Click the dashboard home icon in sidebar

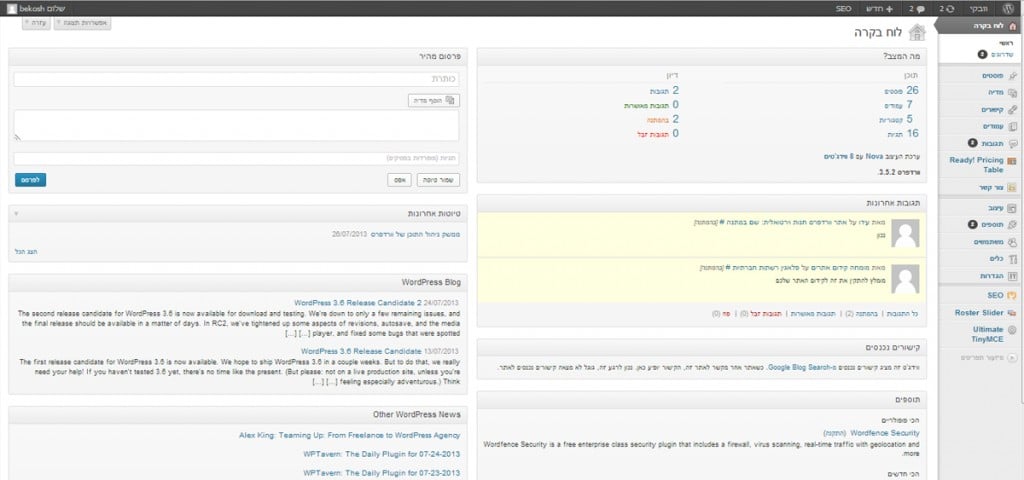tap(1013, 26)
